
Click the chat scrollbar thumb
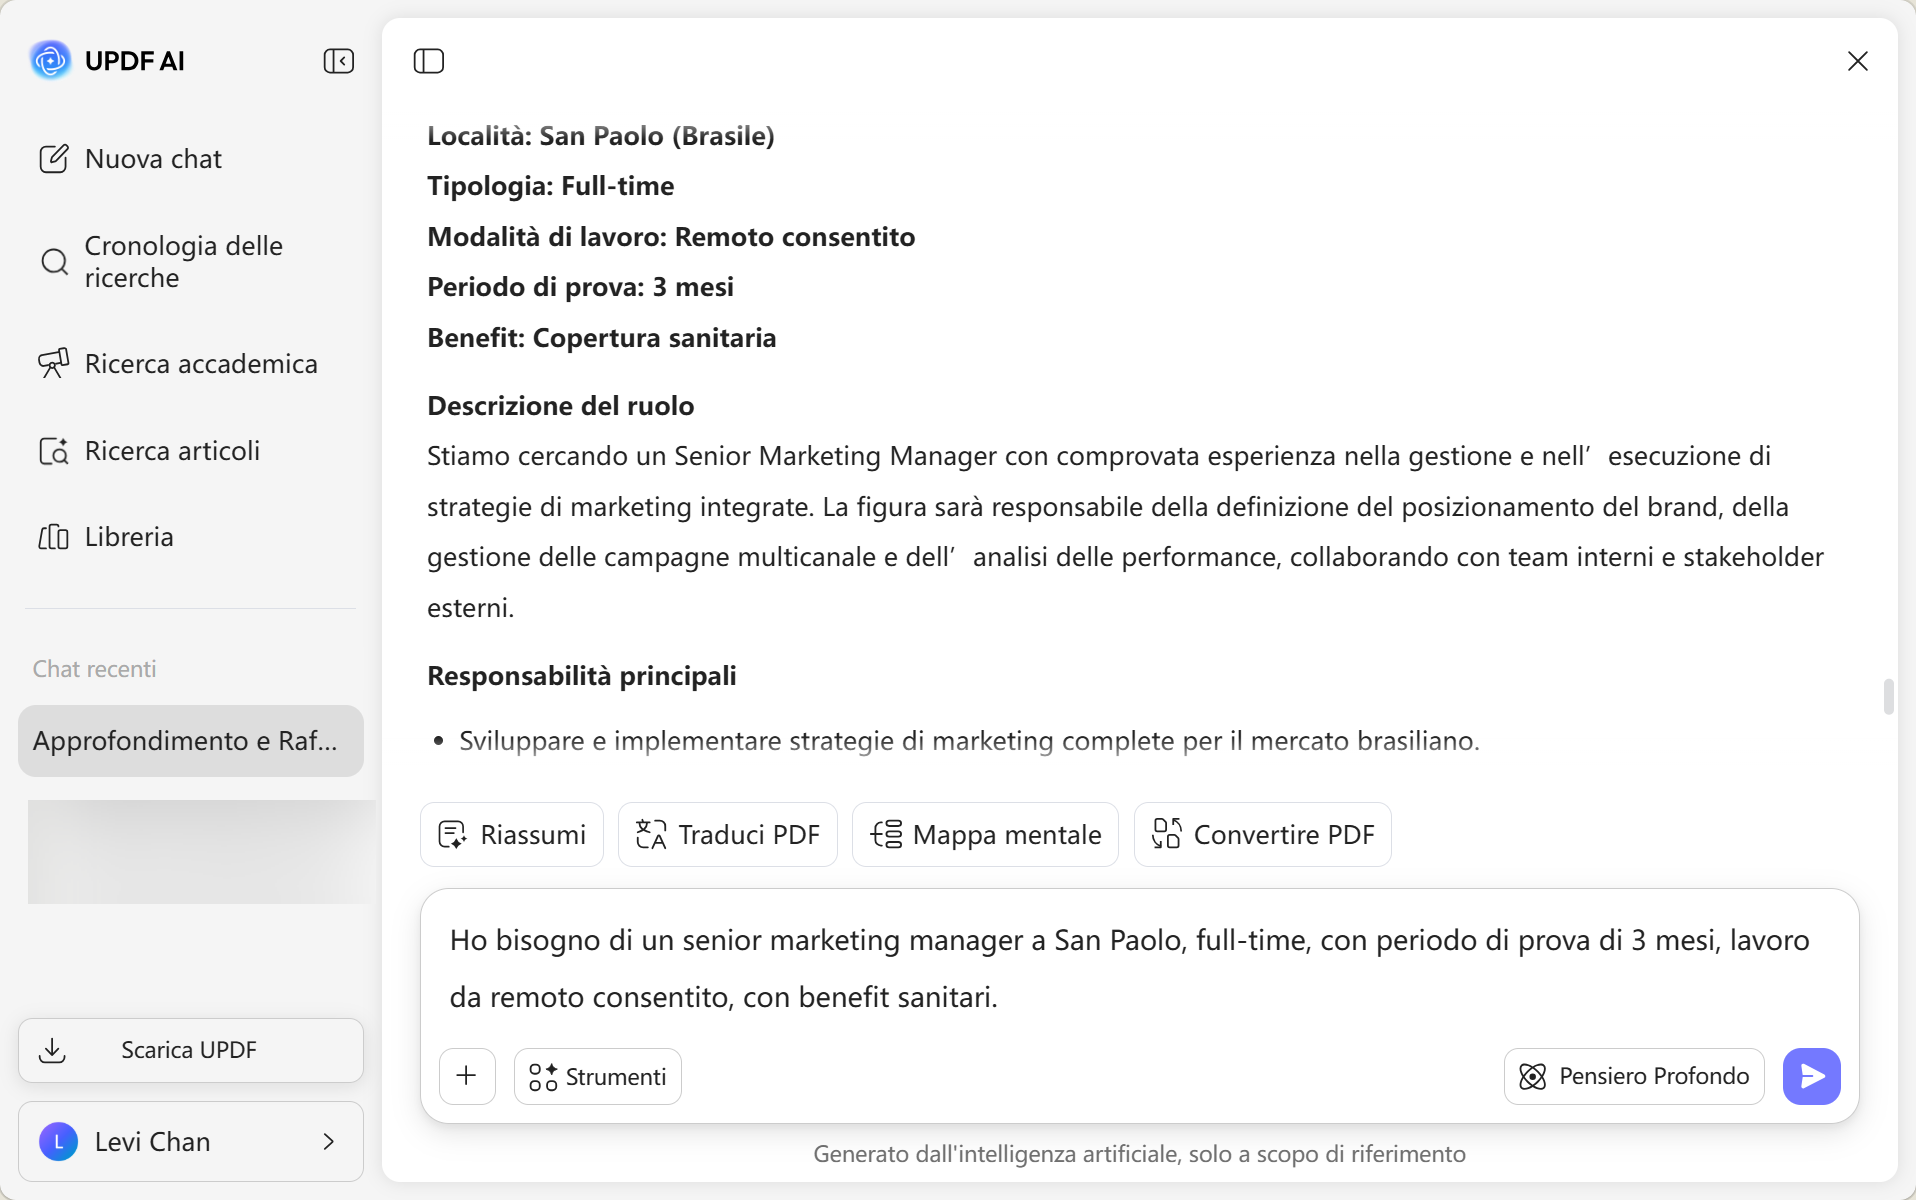point(1888,697)
